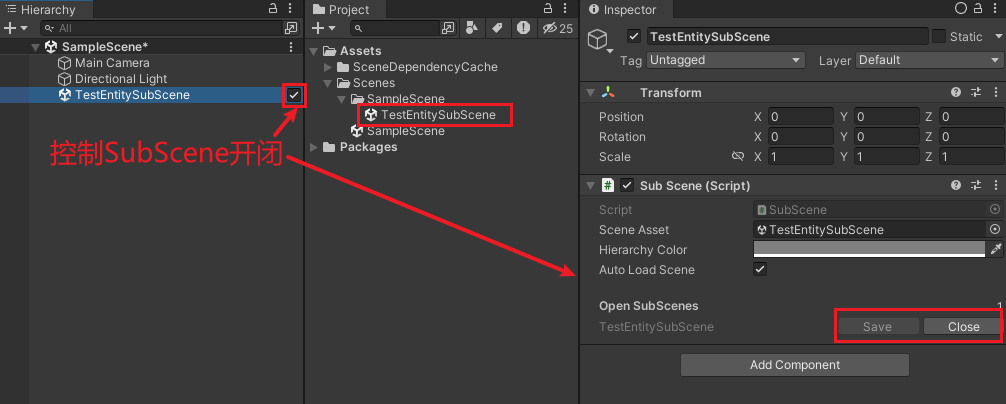This screenshot has width=1006, height=404.
Task: Click the Close subscene button
Action: 963,327
